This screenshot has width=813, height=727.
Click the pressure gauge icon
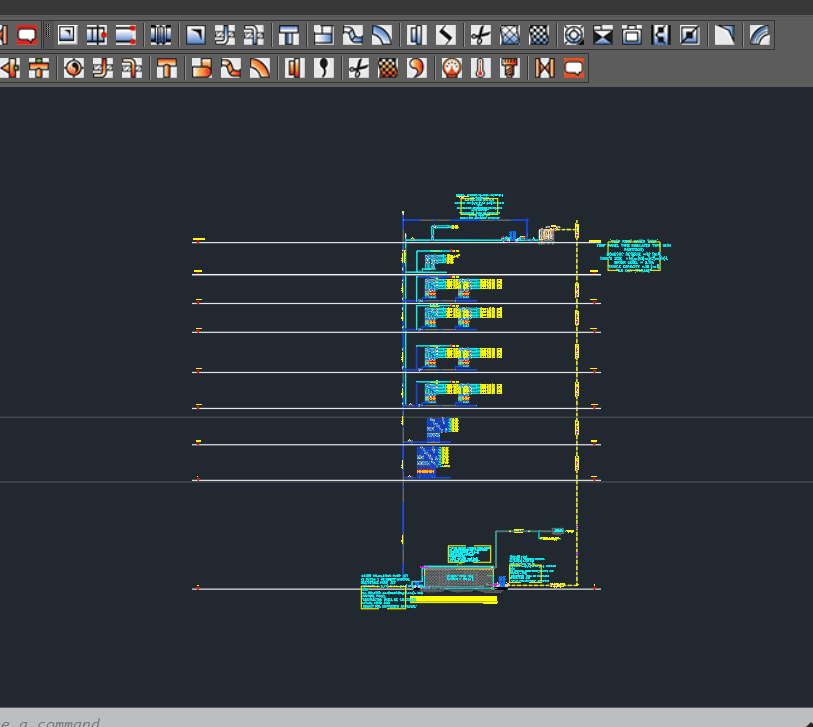pyautogui.click(x=452, y=68)
